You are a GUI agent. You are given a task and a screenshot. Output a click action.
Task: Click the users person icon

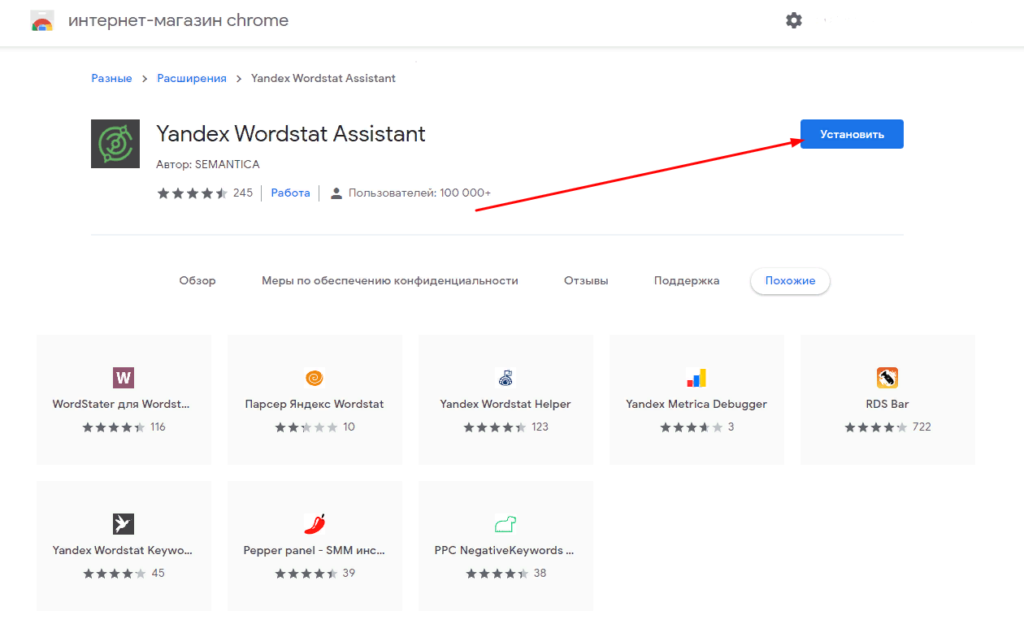336,193
